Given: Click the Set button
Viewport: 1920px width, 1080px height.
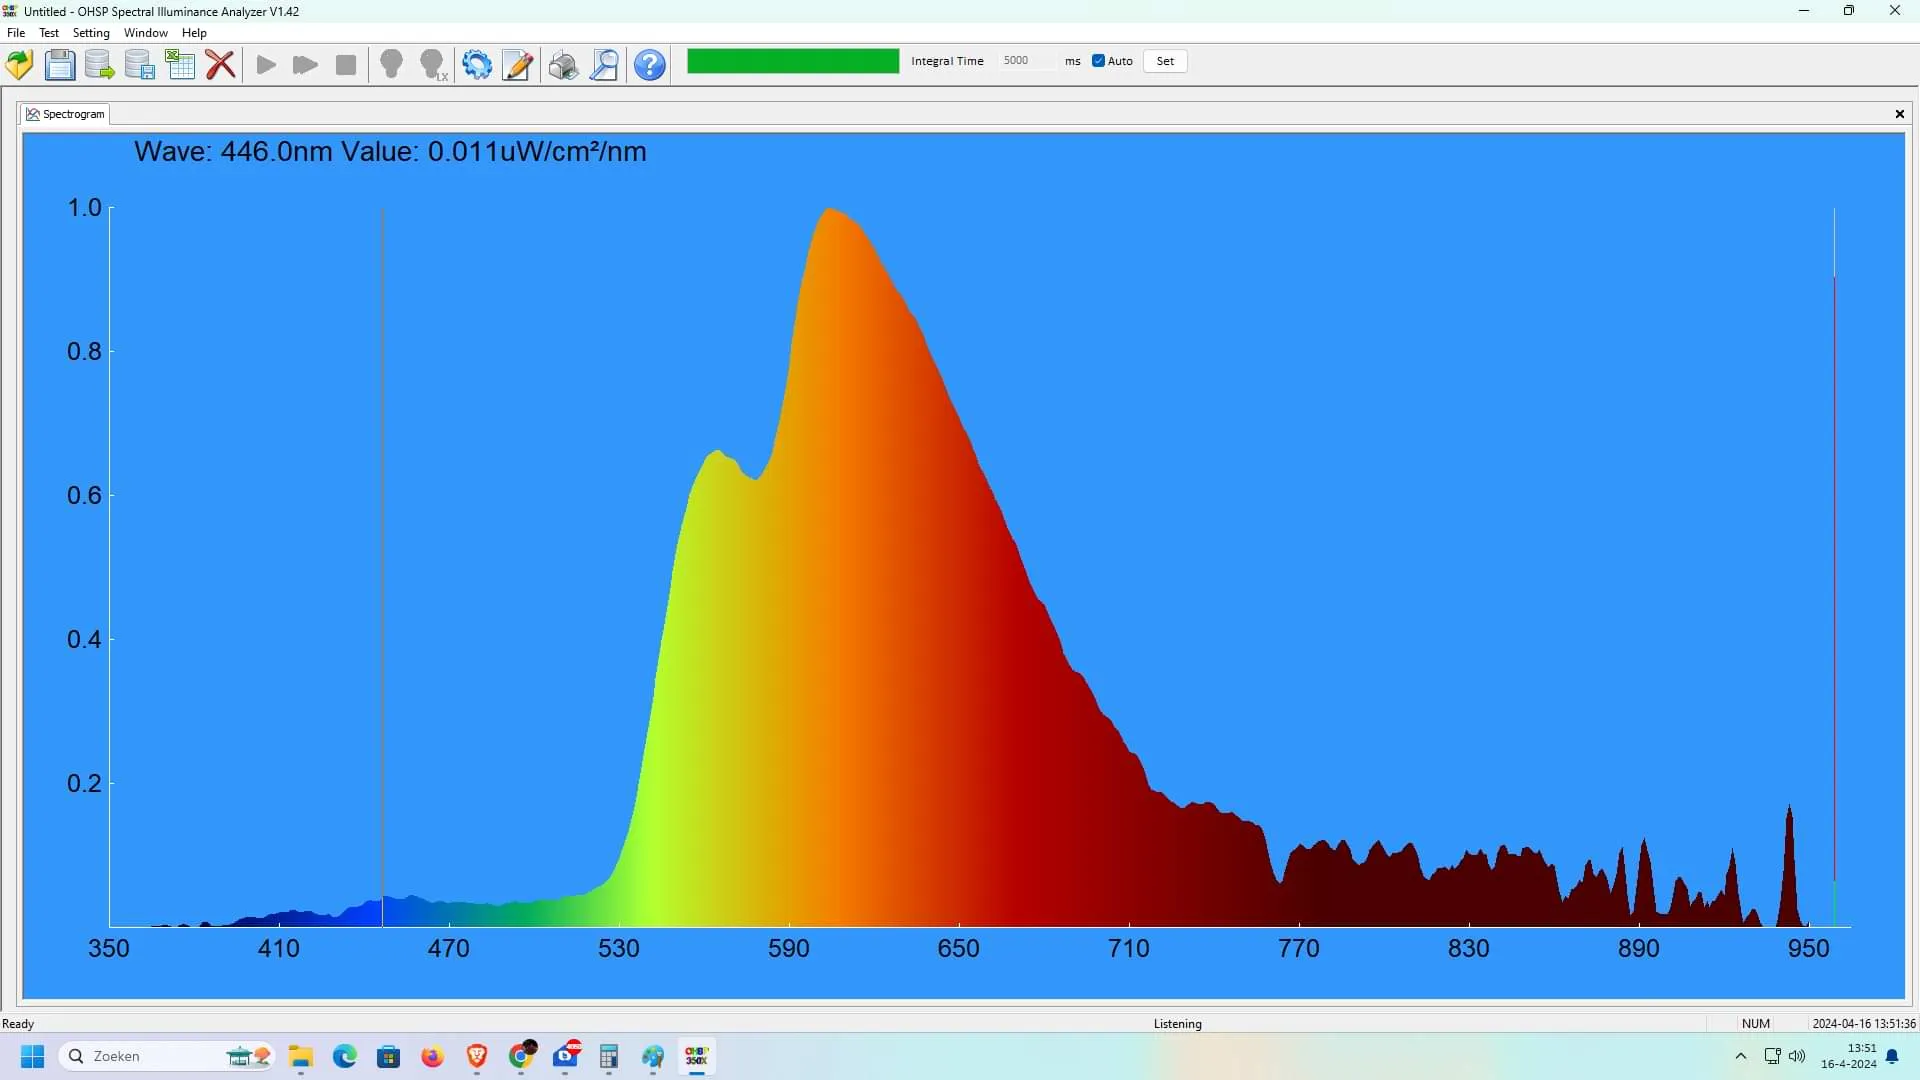Looking at the screenshot, I should pyautogui.click(x=1165, y=61).
